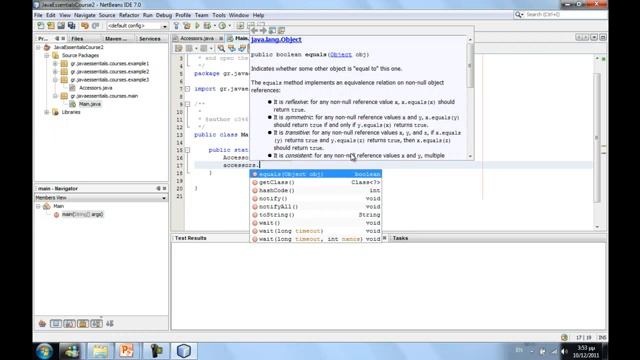
Task: Expand the Libraries node
Action: (x=47, y=112)
